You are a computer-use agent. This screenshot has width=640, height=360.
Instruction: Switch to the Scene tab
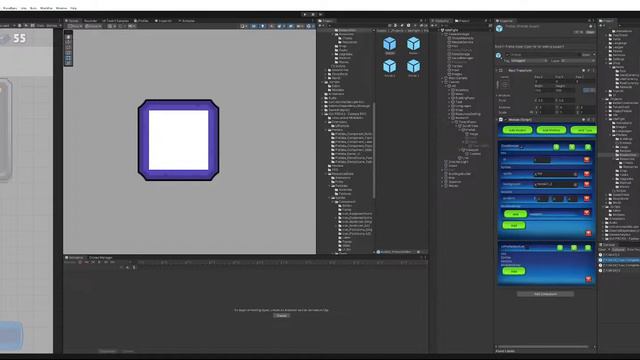pyautogui.click(x=73, y=20)
